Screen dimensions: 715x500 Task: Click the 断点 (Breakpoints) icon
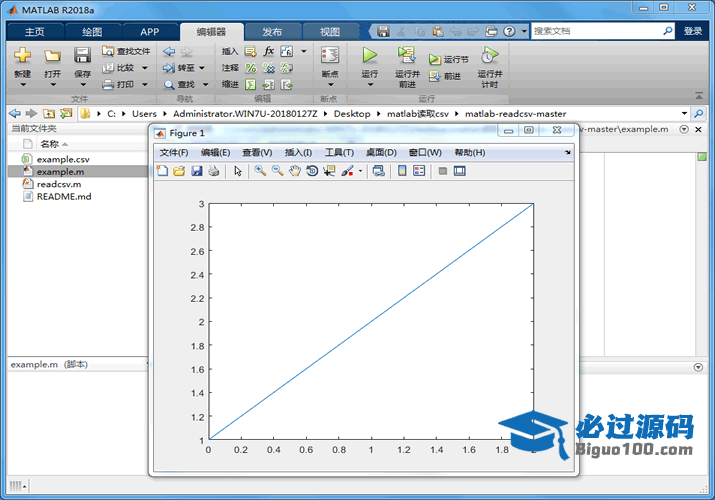[x=330, y=56]
